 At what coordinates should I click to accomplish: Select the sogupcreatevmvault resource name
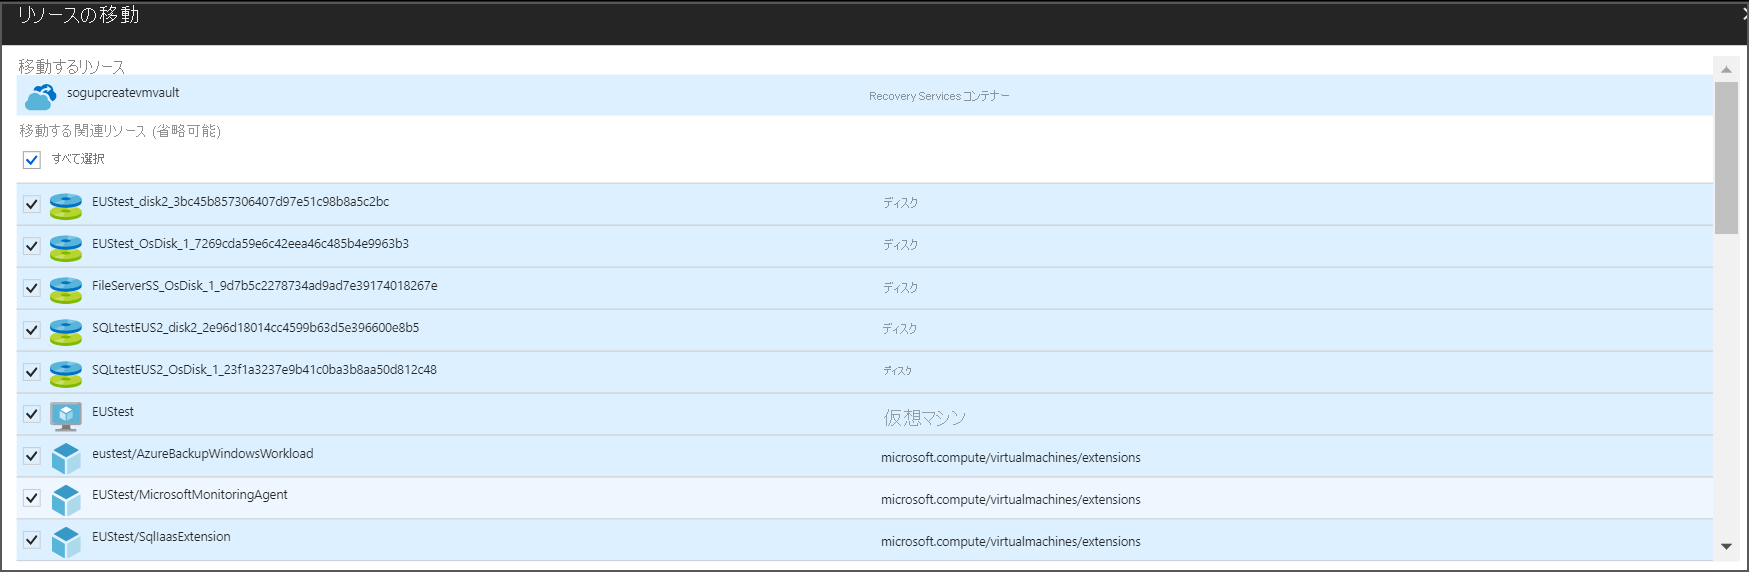click(123, 93)
